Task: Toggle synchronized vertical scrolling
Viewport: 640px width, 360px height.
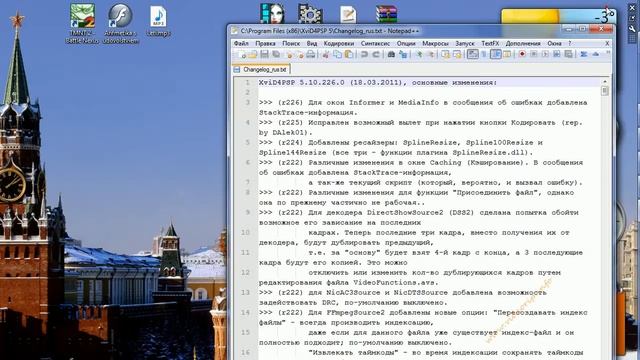Action: pos(446,54)
